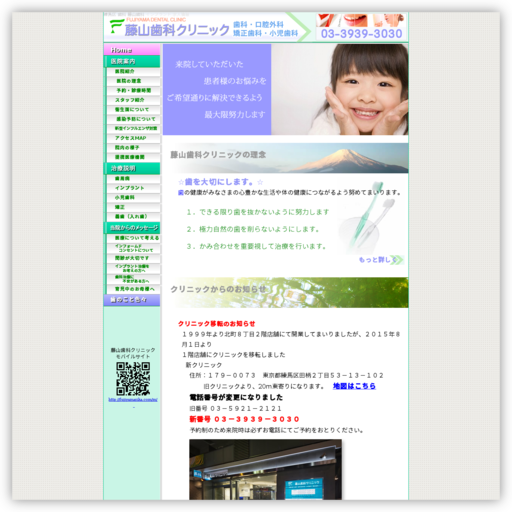Image resolution: width=512 pixels, height=512 pixels.
Task: Open 育児中のお母様へ menu item
Action: pos(133,289)
